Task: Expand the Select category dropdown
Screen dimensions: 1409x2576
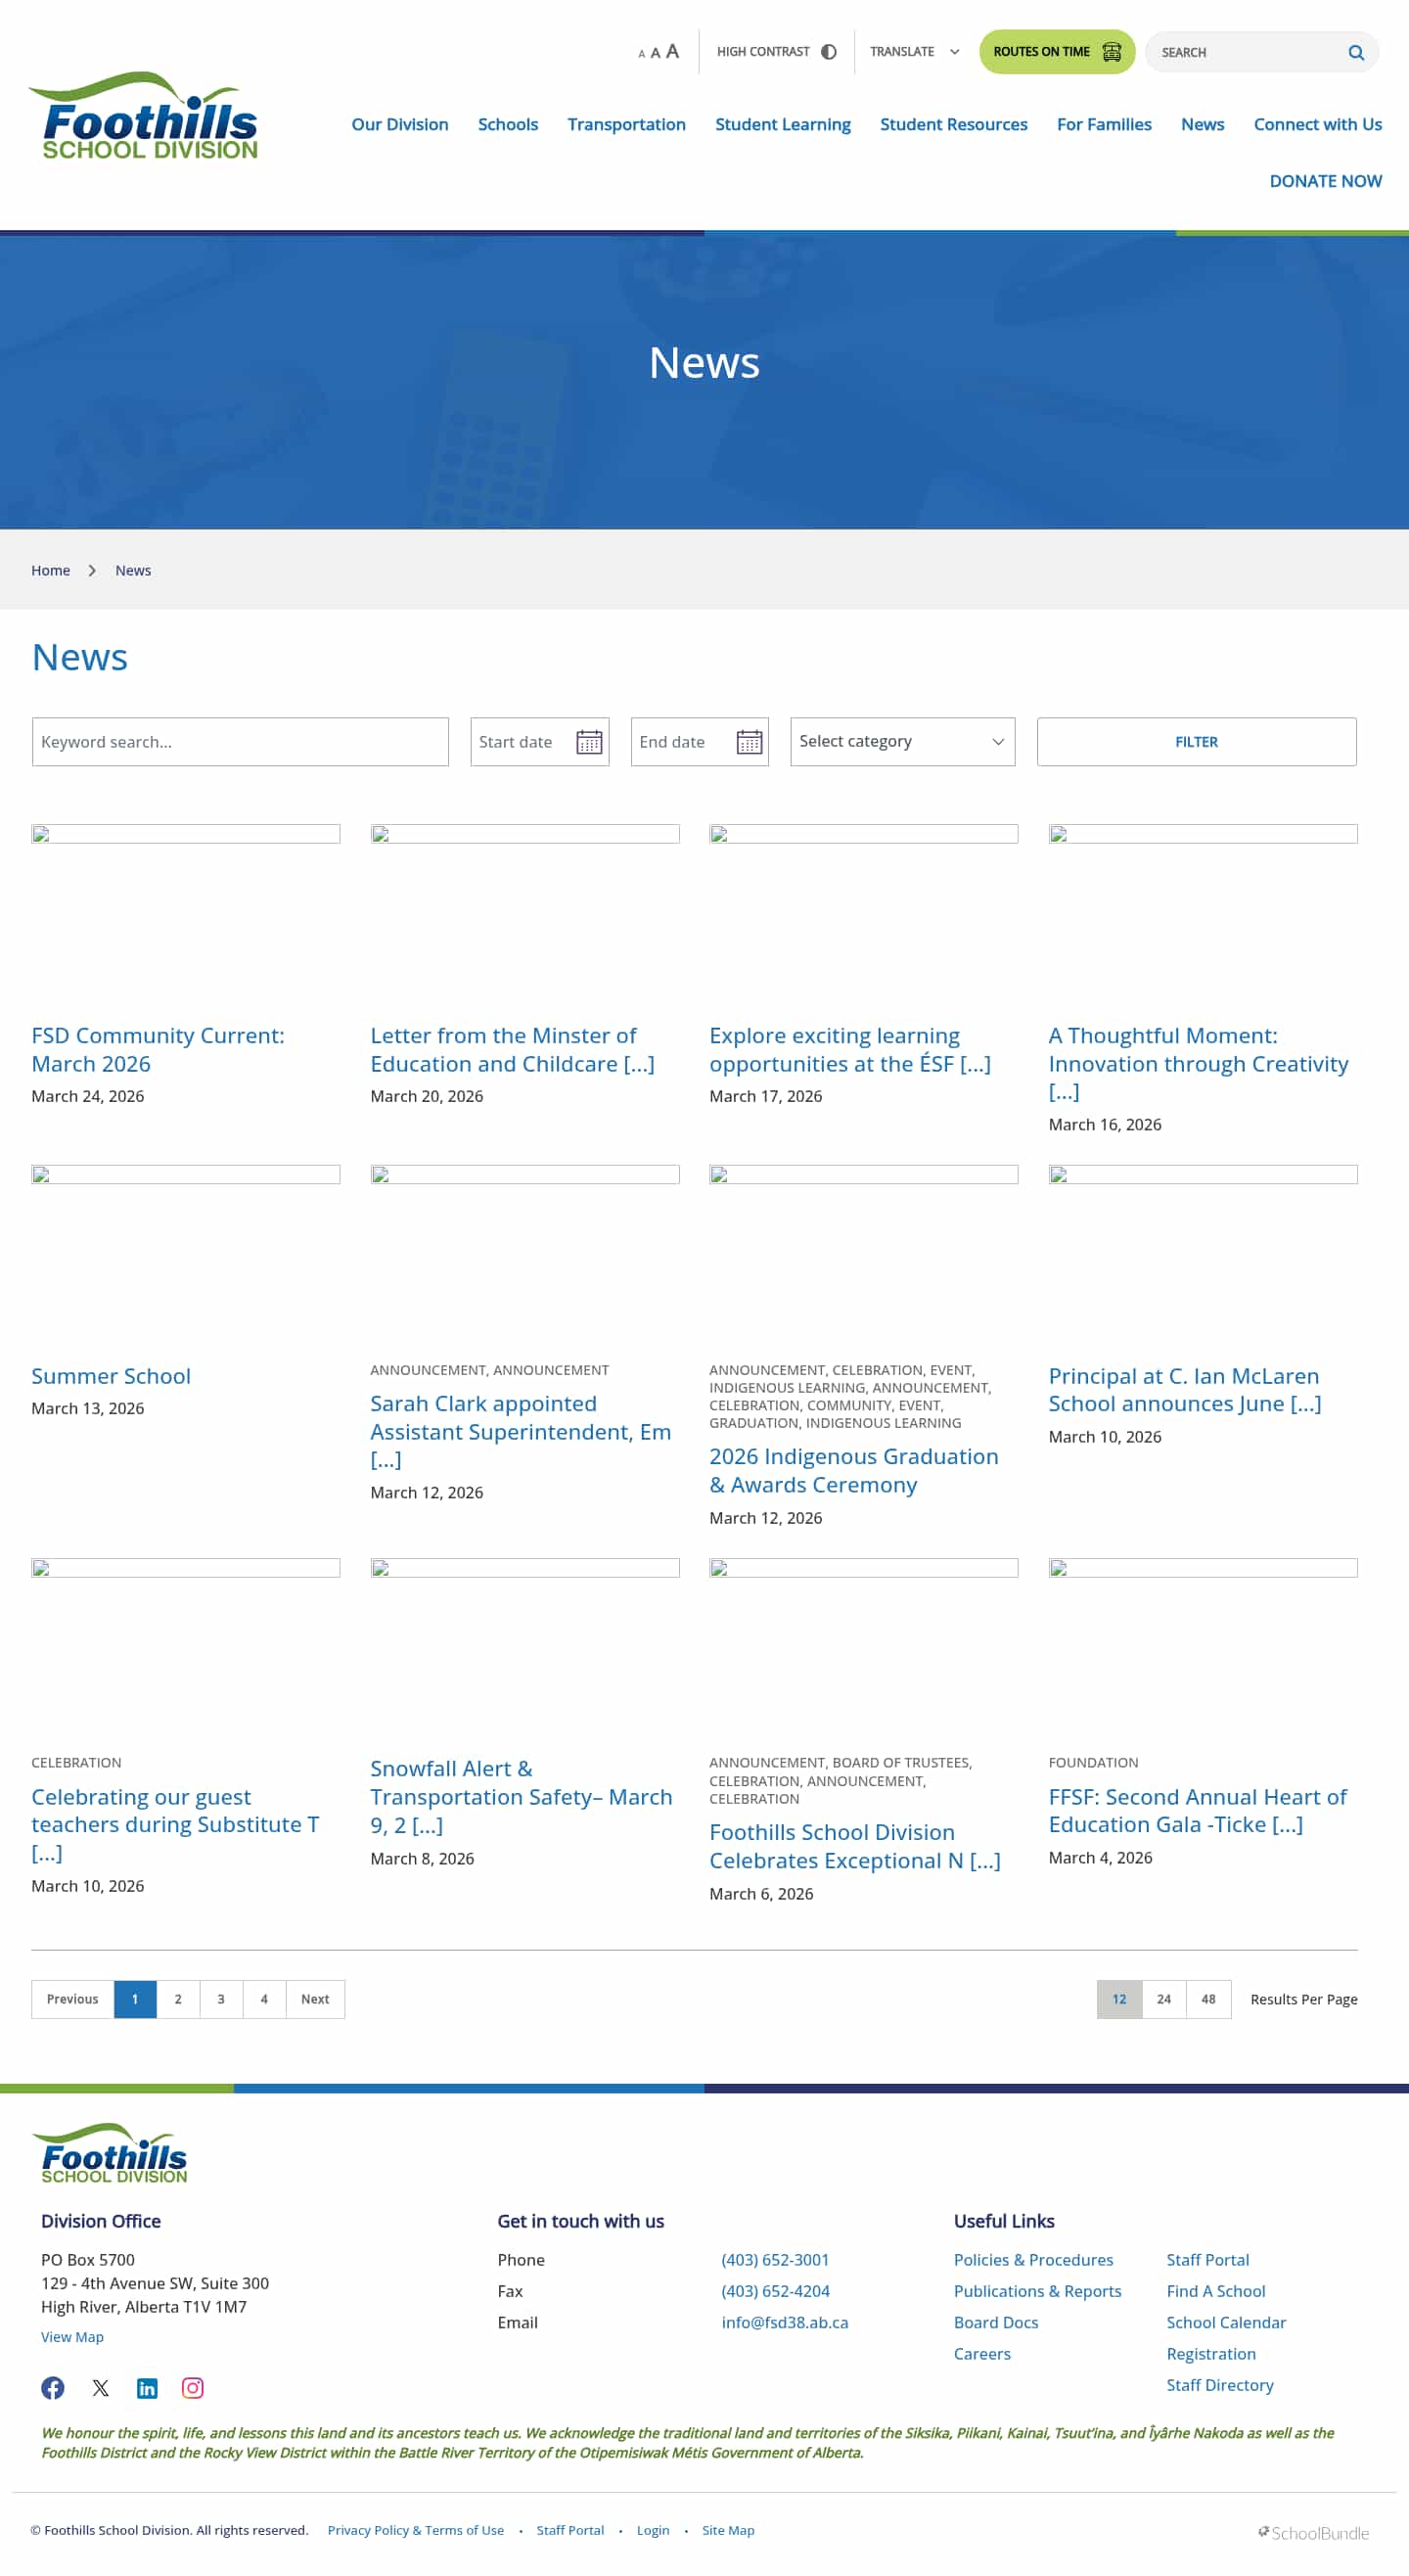Action: point(902,741)
